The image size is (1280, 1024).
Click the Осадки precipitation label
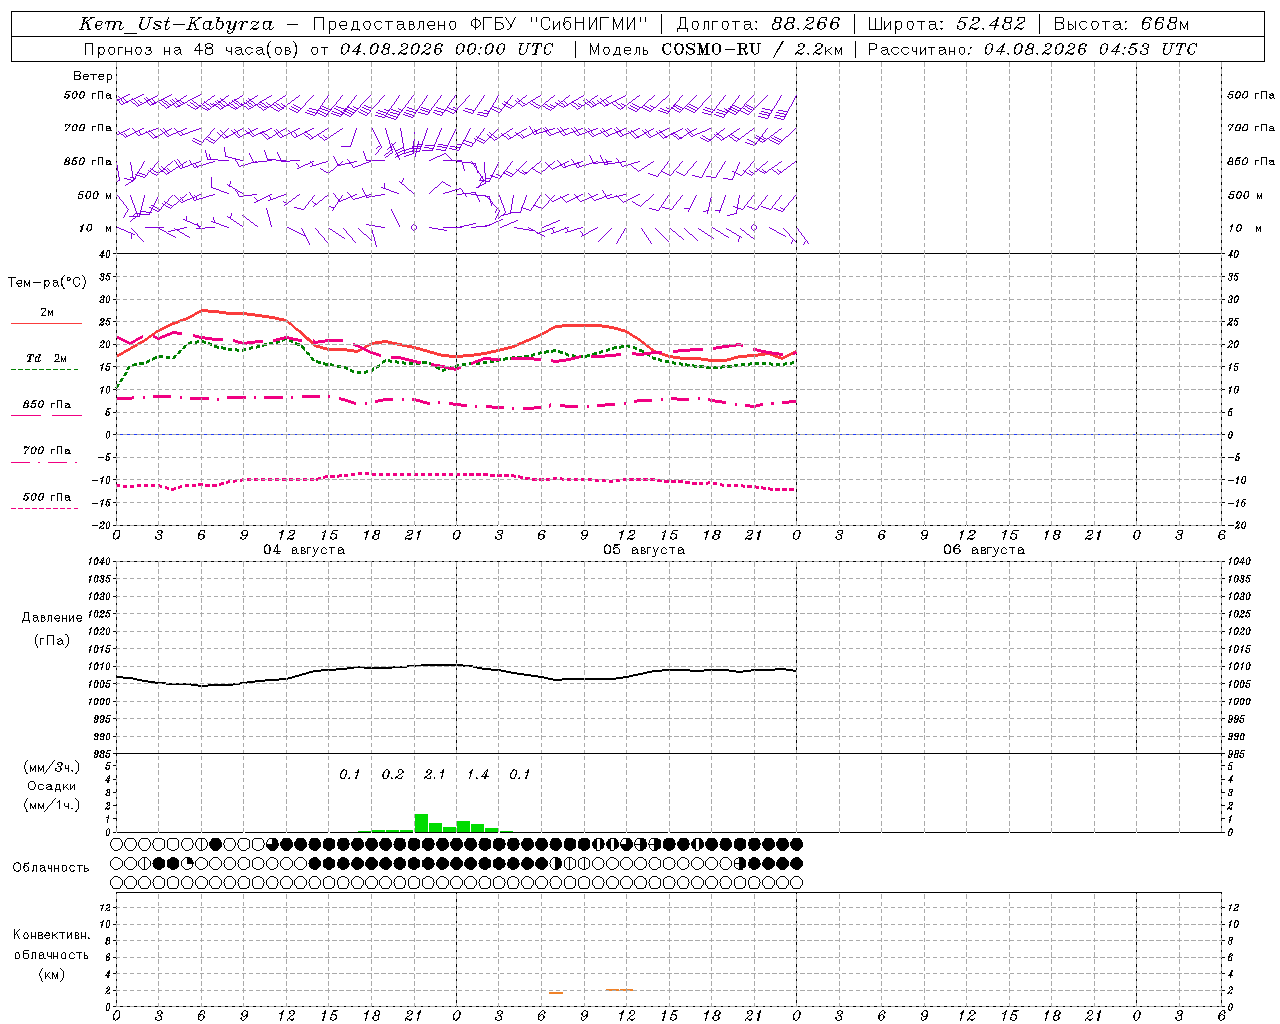51,787
